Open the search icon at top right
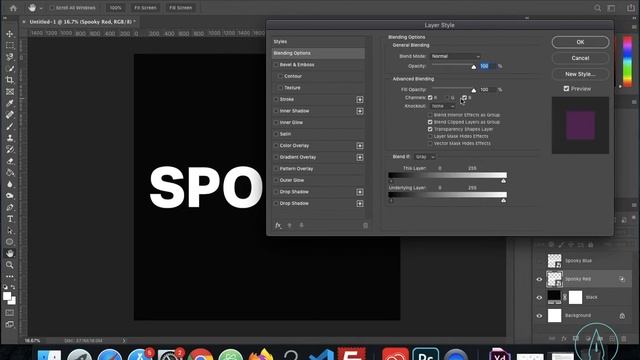The image size is (640, 360). [x=597, y=8]
